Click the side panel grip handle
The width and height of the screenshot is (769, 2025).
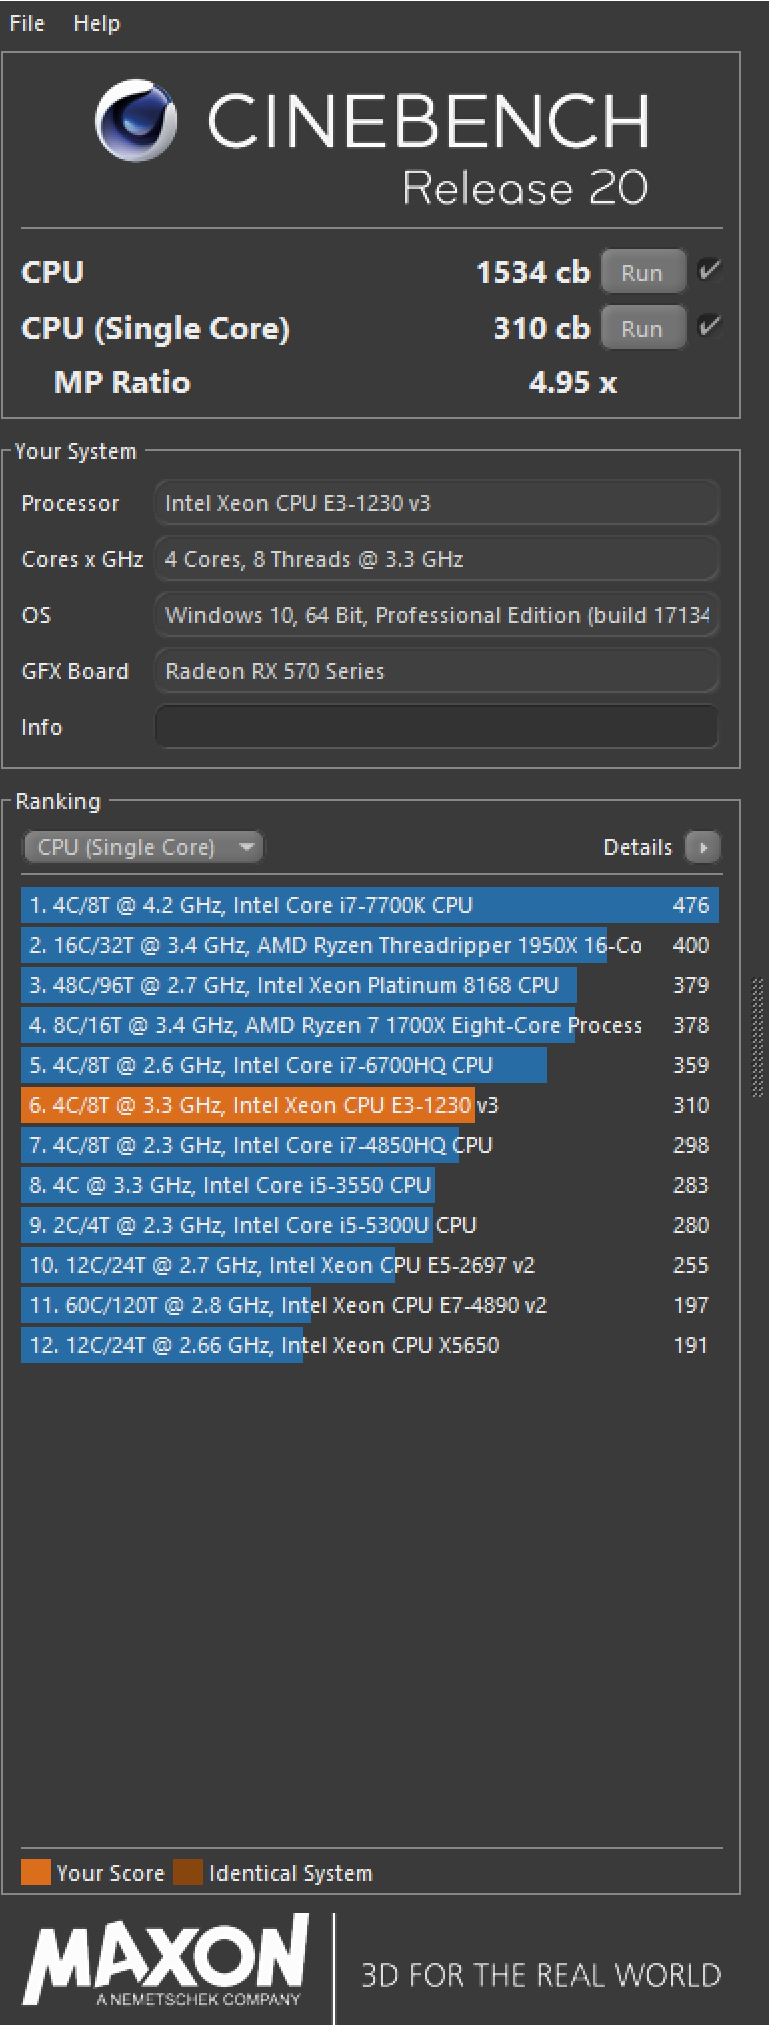757,1037
